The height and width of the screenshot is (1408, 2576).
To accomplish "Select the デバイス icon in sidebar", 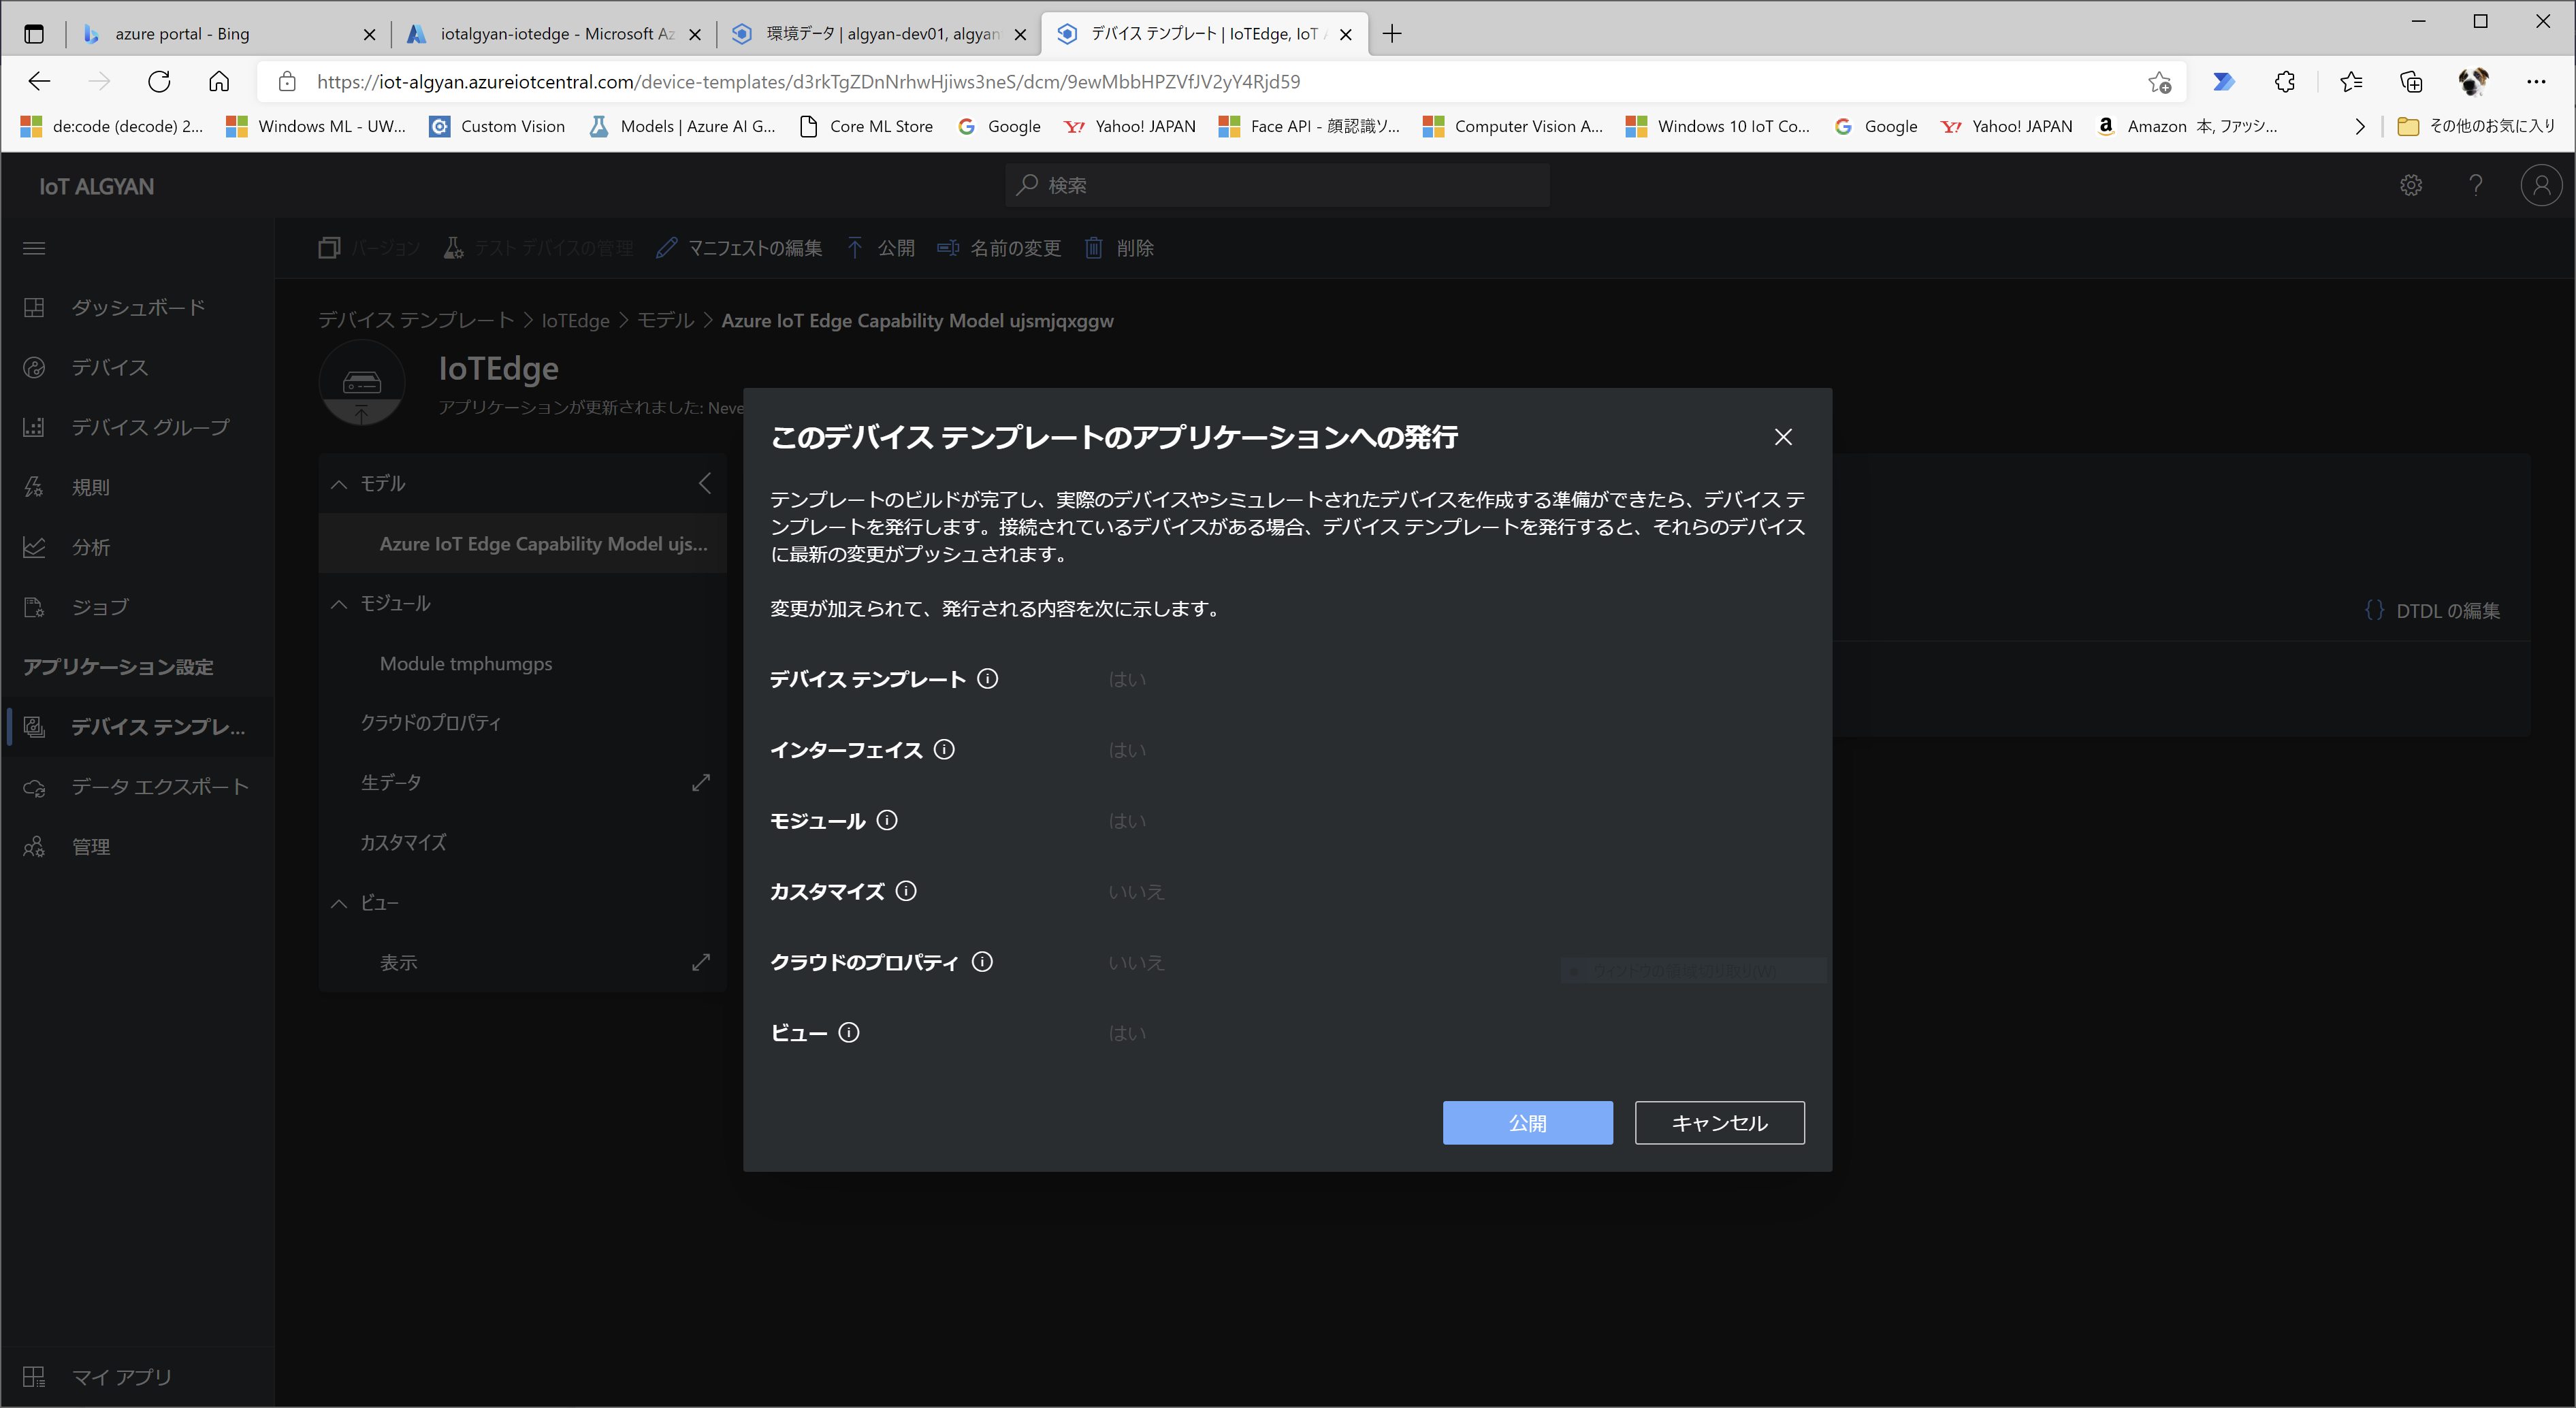I will pos(33,367).
